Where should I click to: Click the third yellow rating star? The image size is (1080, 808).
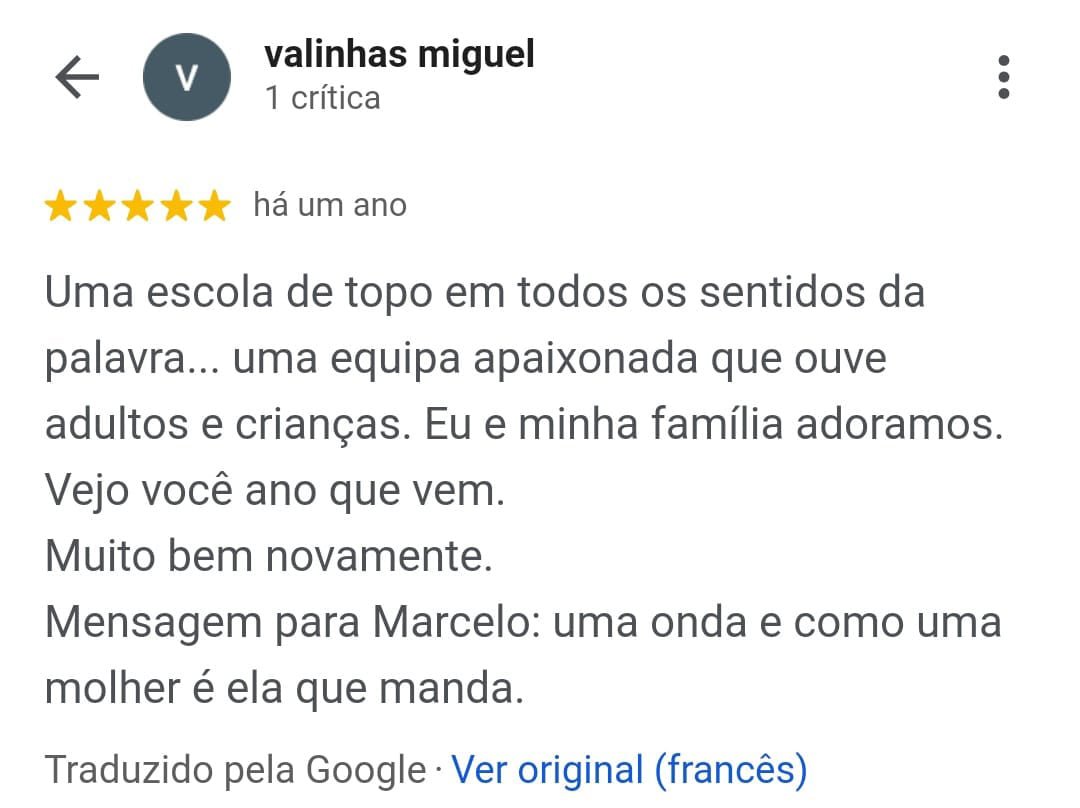click(137, 206)
